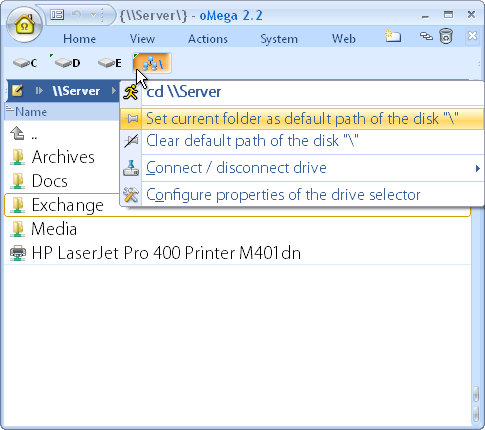Close the panel with the X icon below window controls
485x430 pixels.
472,36
